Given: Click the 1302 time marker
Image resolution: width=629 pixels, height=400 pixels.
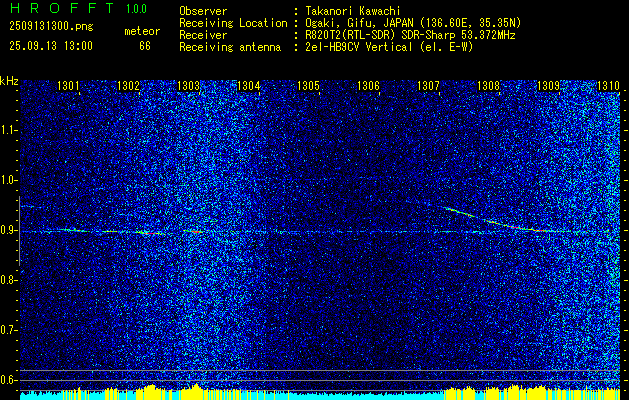Looking at the screenshot, I should [128, 85].
